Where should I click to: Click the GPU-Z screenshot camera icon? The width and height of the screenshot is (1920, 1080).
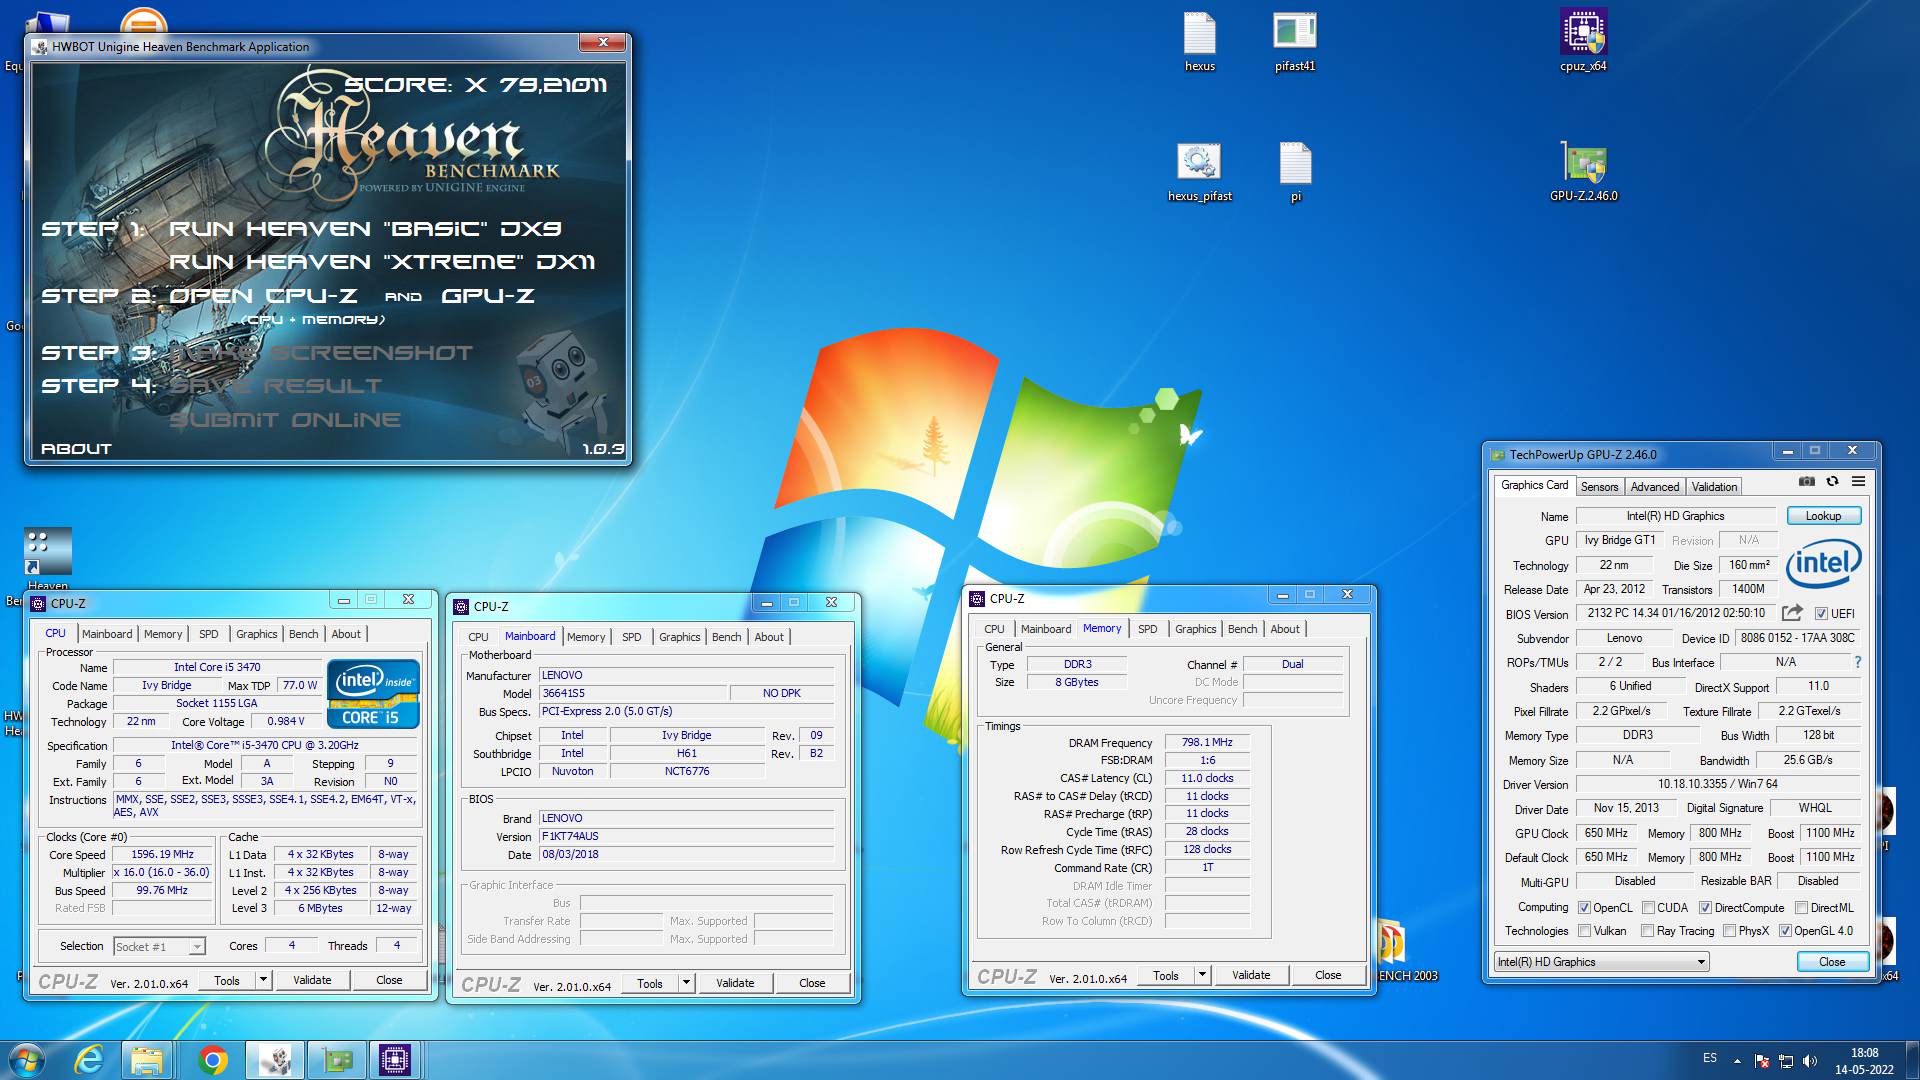1806,481
